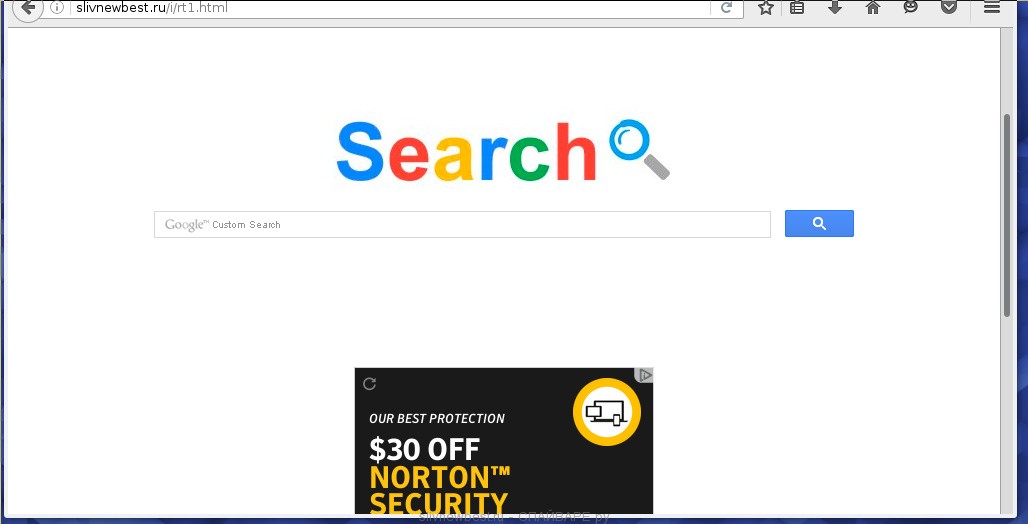
Task: Submit with the blue search button
Action: [819, 224]
